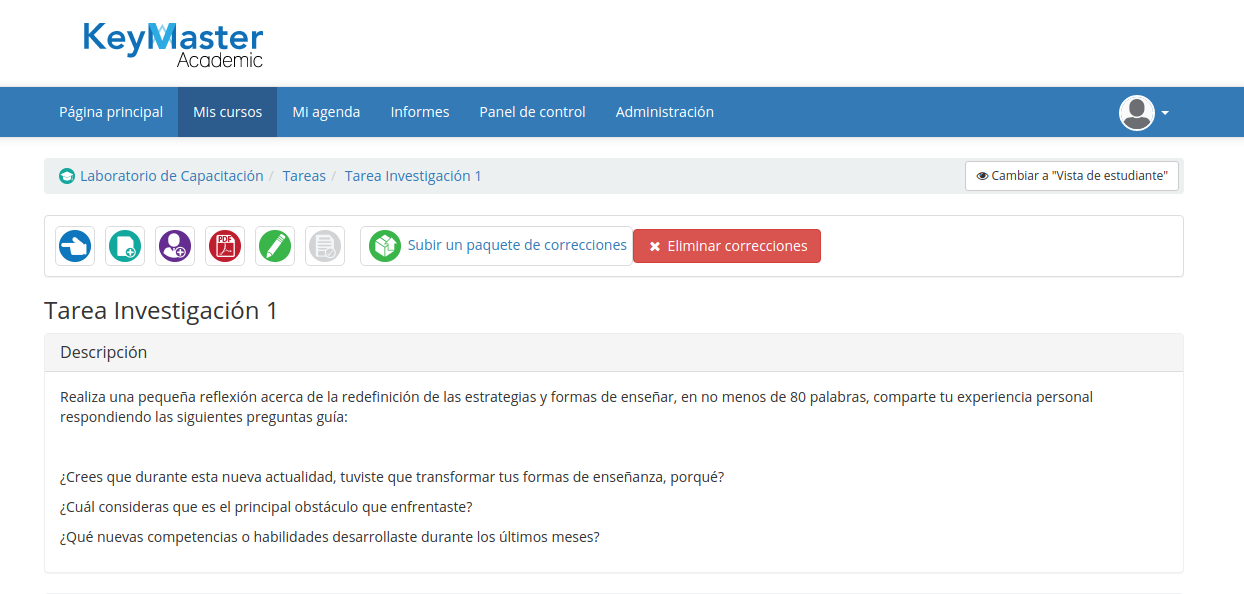Click the green package box icon
This screenshot has height=594, width=1244.
point(385,246)
